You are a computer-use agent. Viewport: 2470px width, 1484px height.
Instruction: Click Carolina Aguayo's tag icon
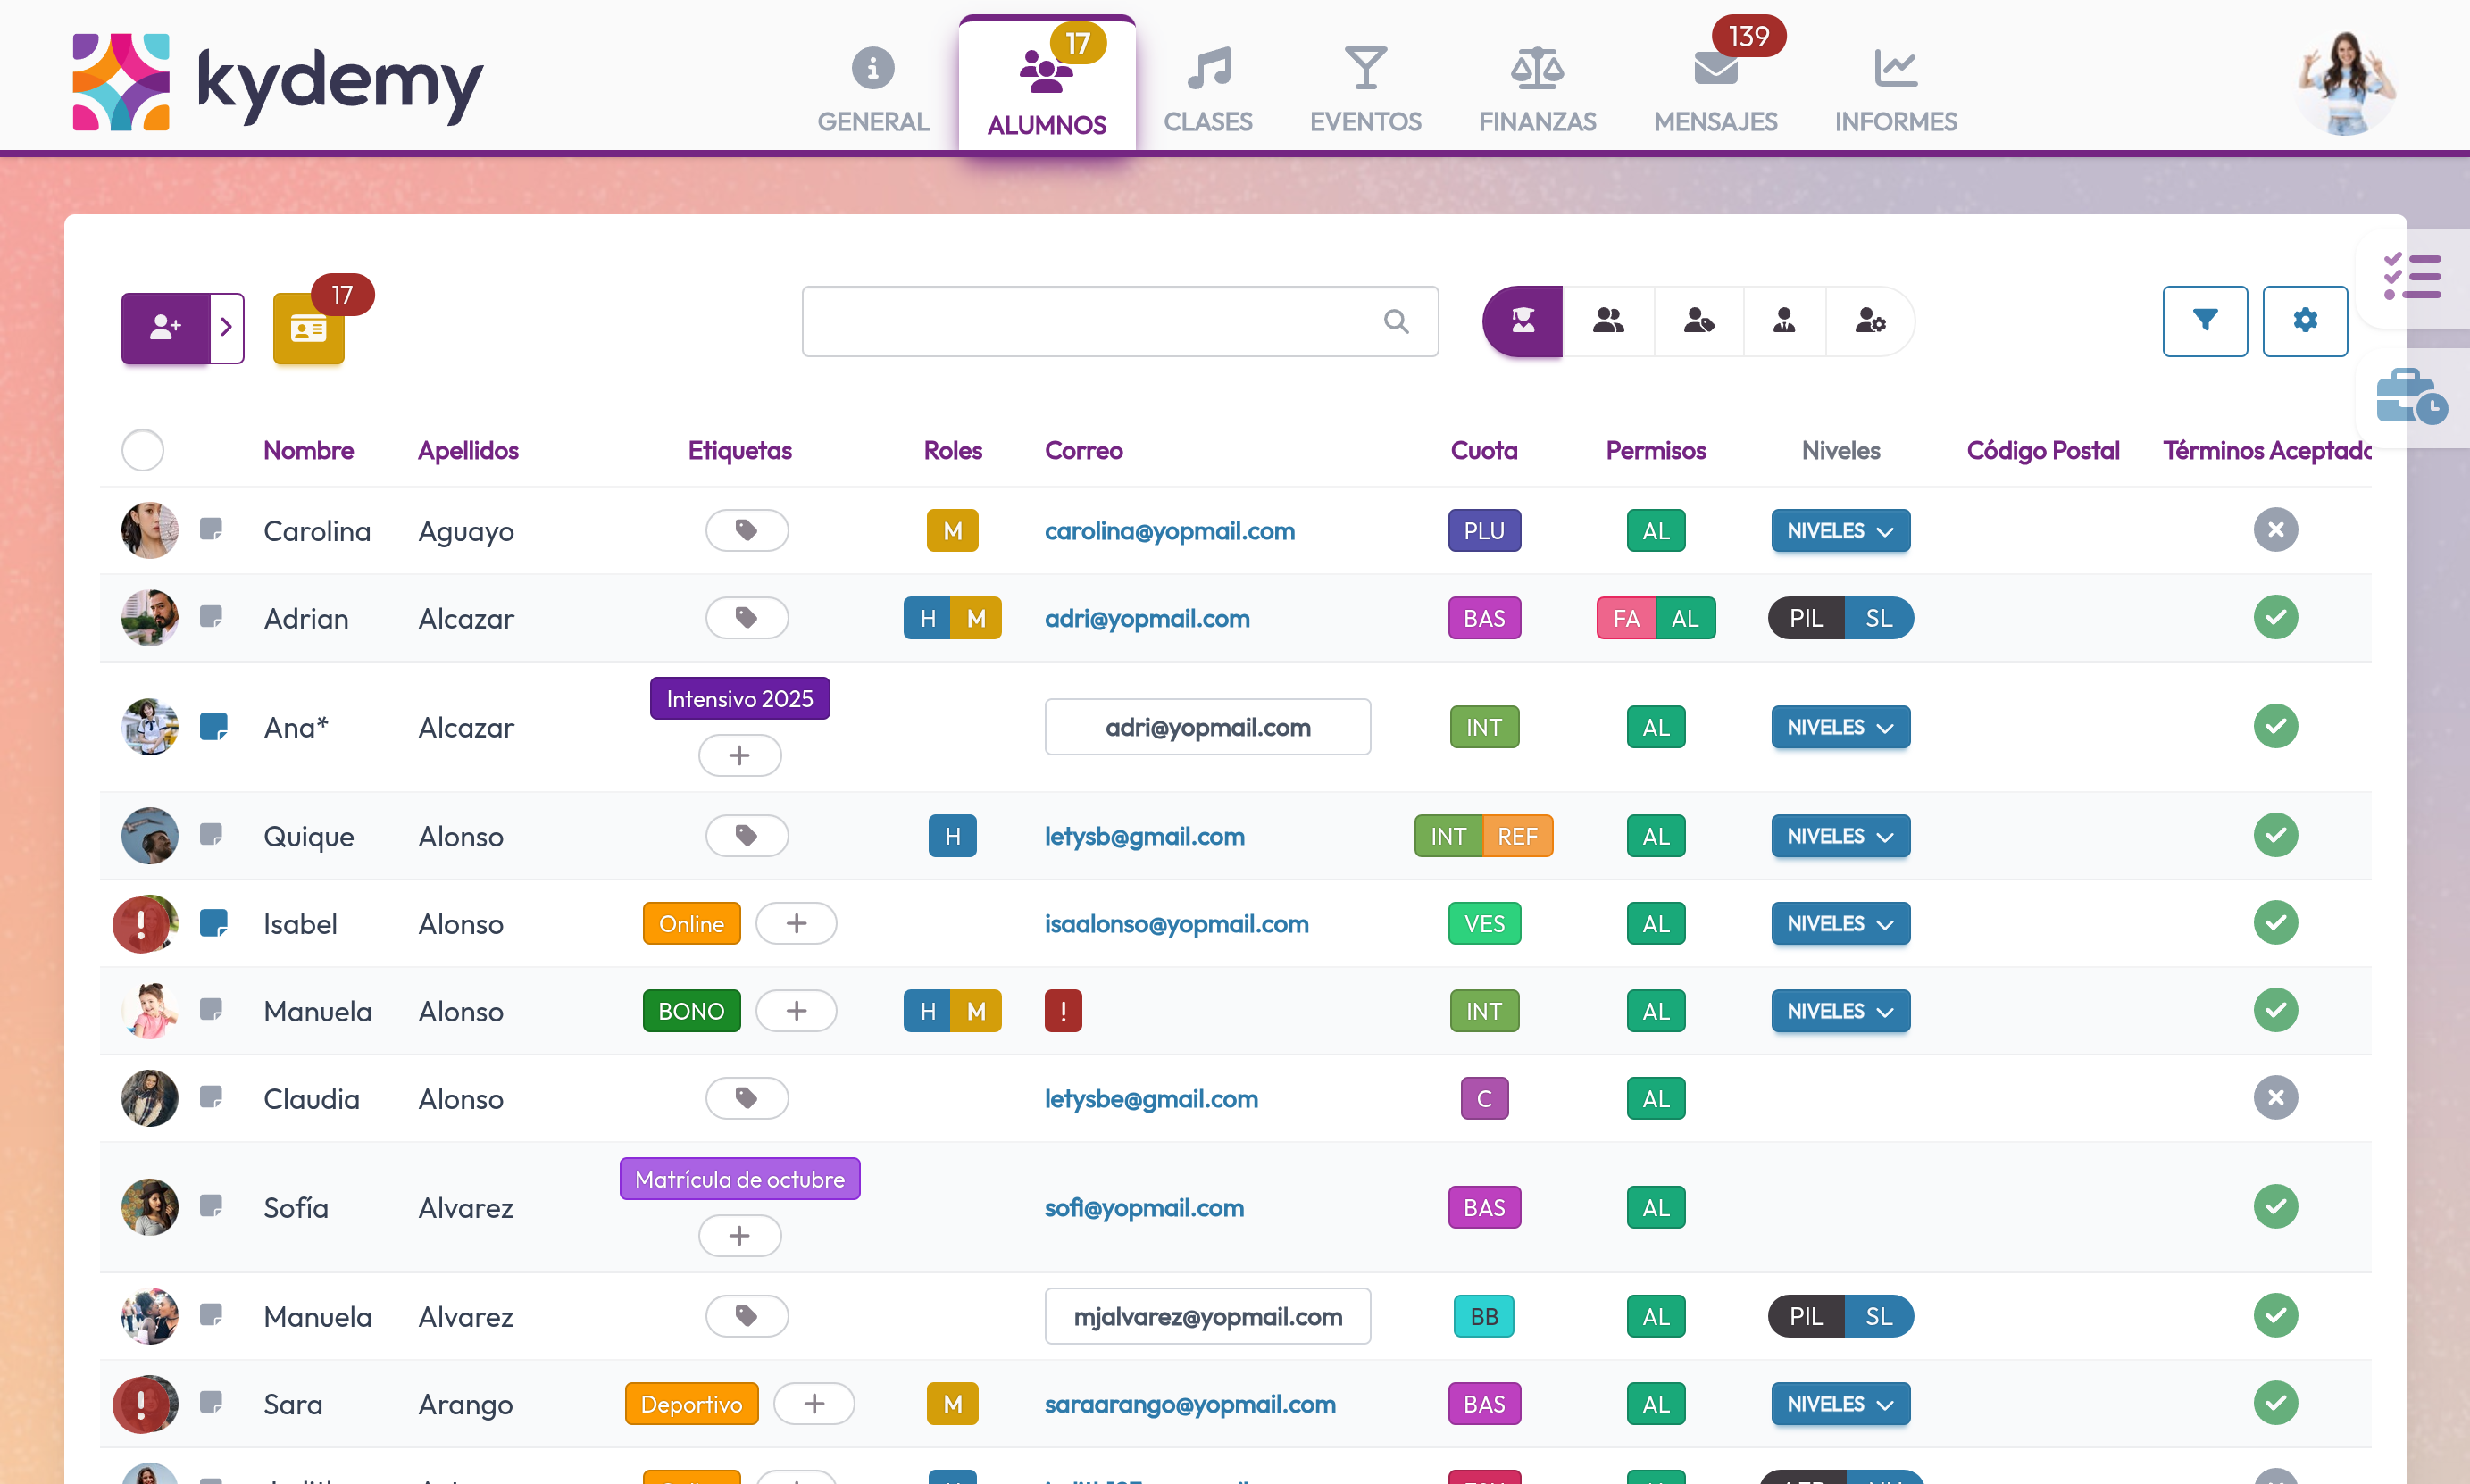(746, 530)
